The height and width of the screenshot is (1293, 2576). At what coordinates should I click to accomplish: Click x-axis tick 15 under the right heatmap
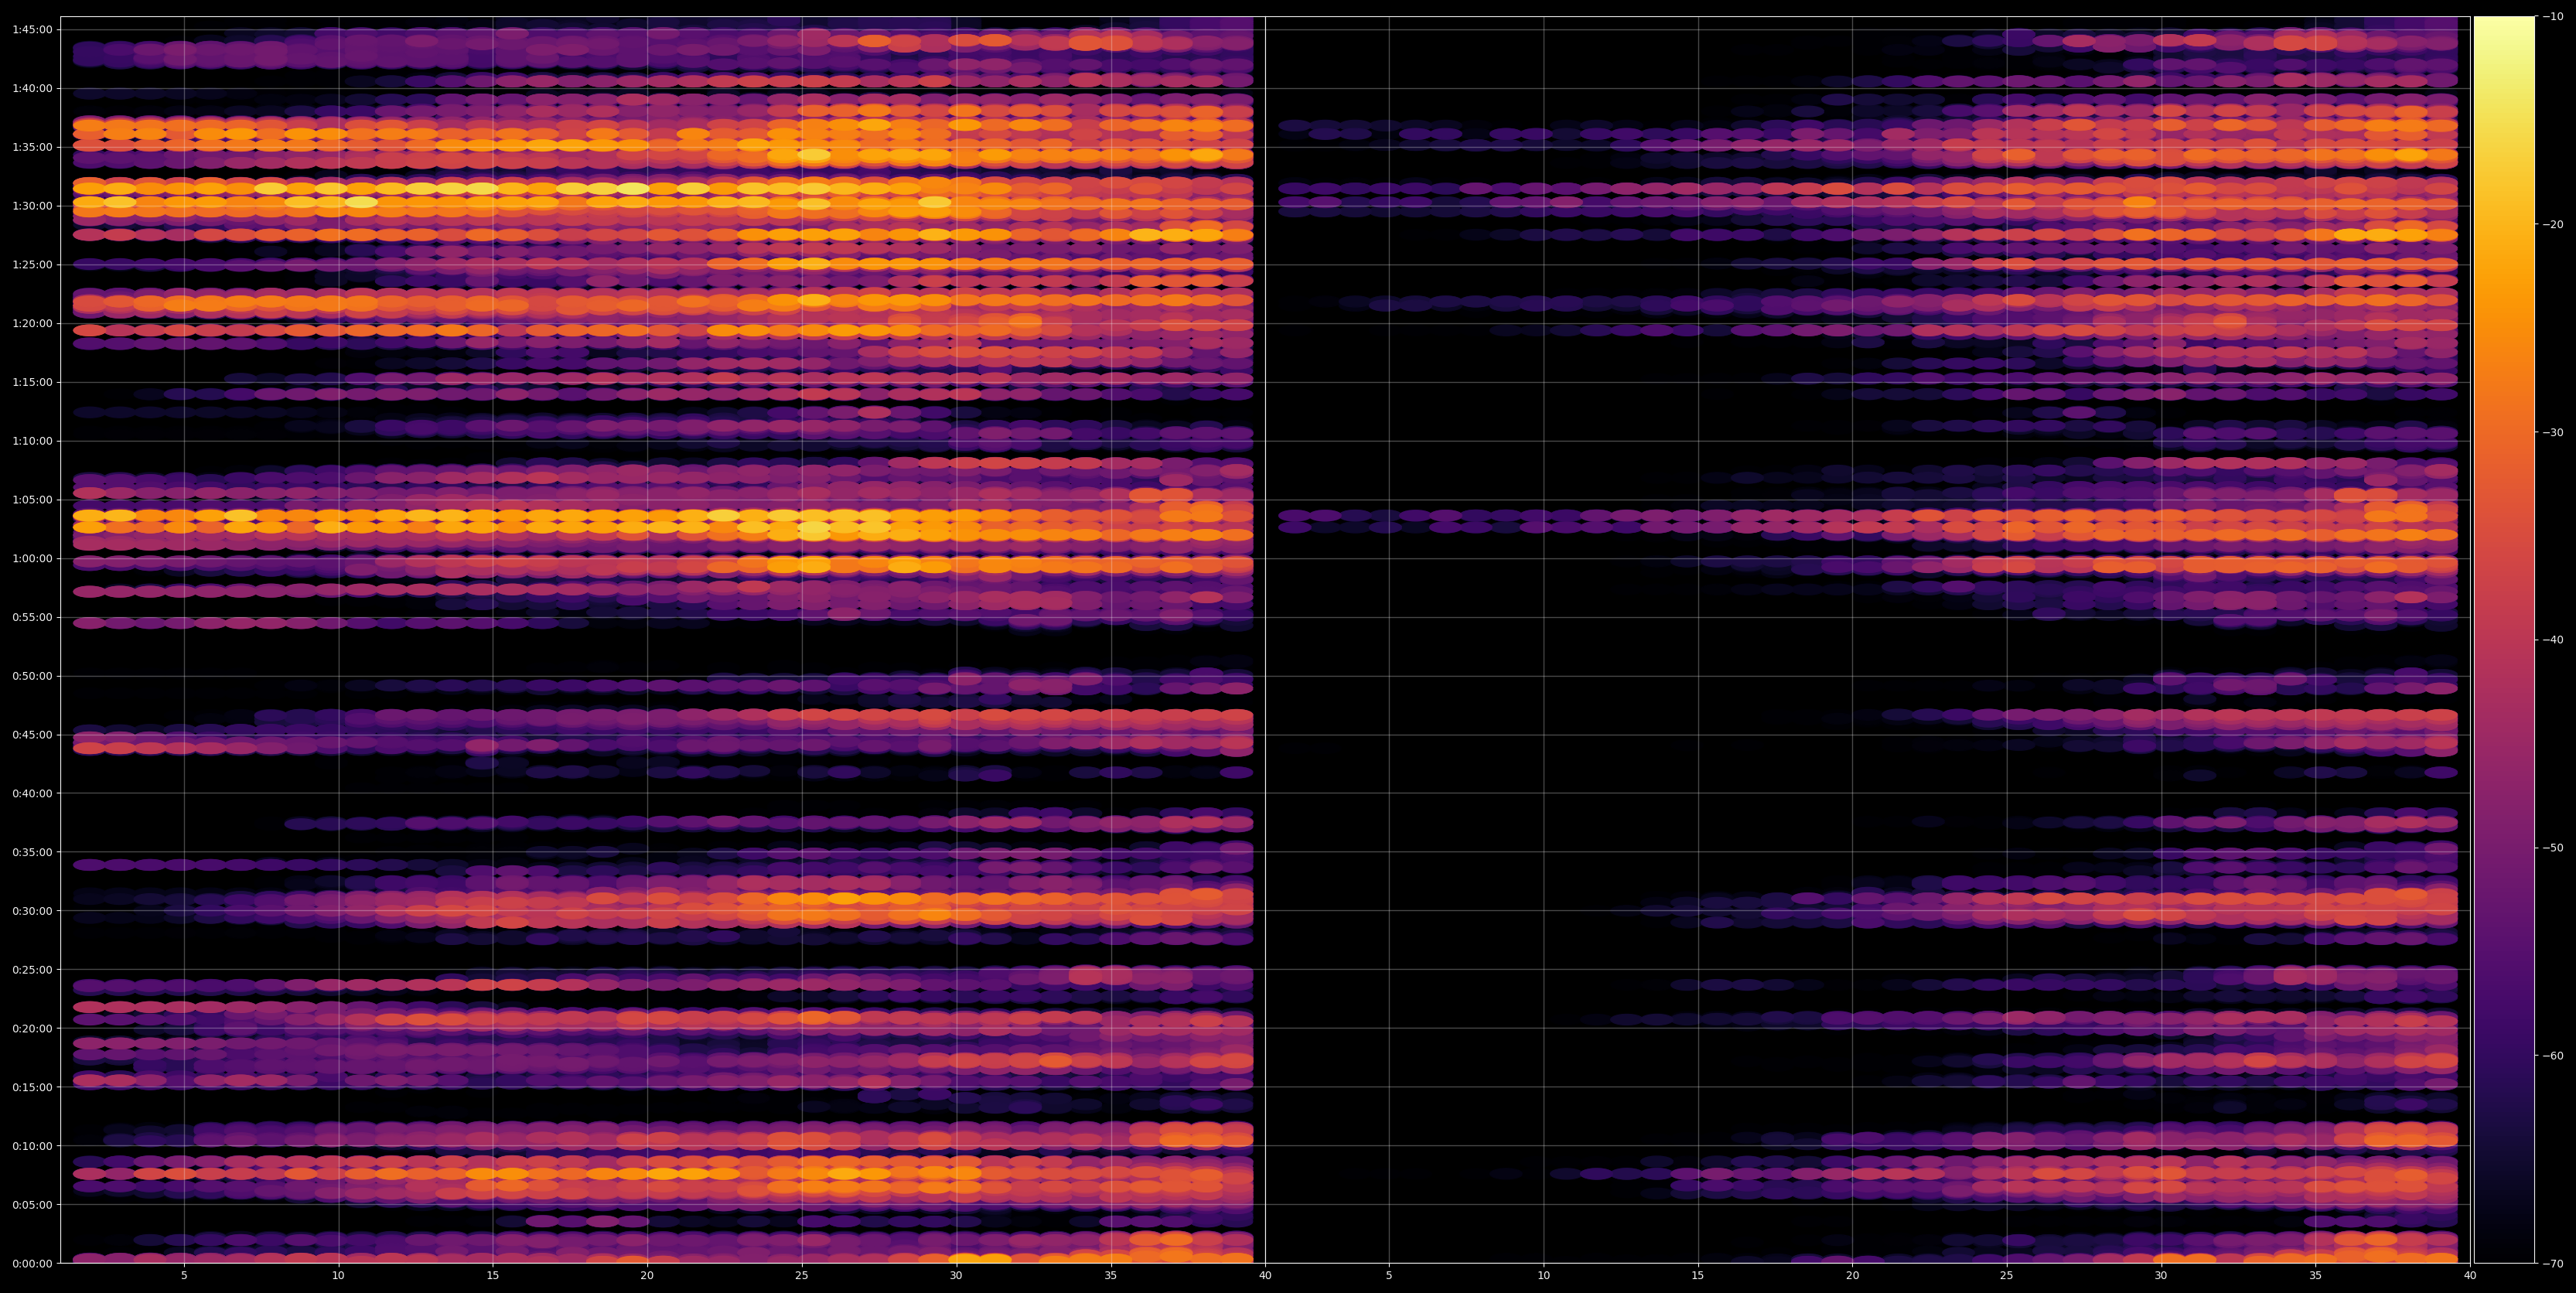pyautogui.click(x=1698, y=1275)
